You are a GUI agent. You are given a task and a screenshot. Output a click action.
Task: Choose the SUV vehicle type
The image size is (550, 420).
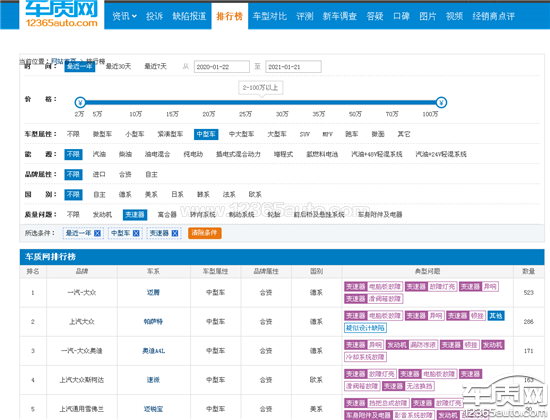pos(304,134)
